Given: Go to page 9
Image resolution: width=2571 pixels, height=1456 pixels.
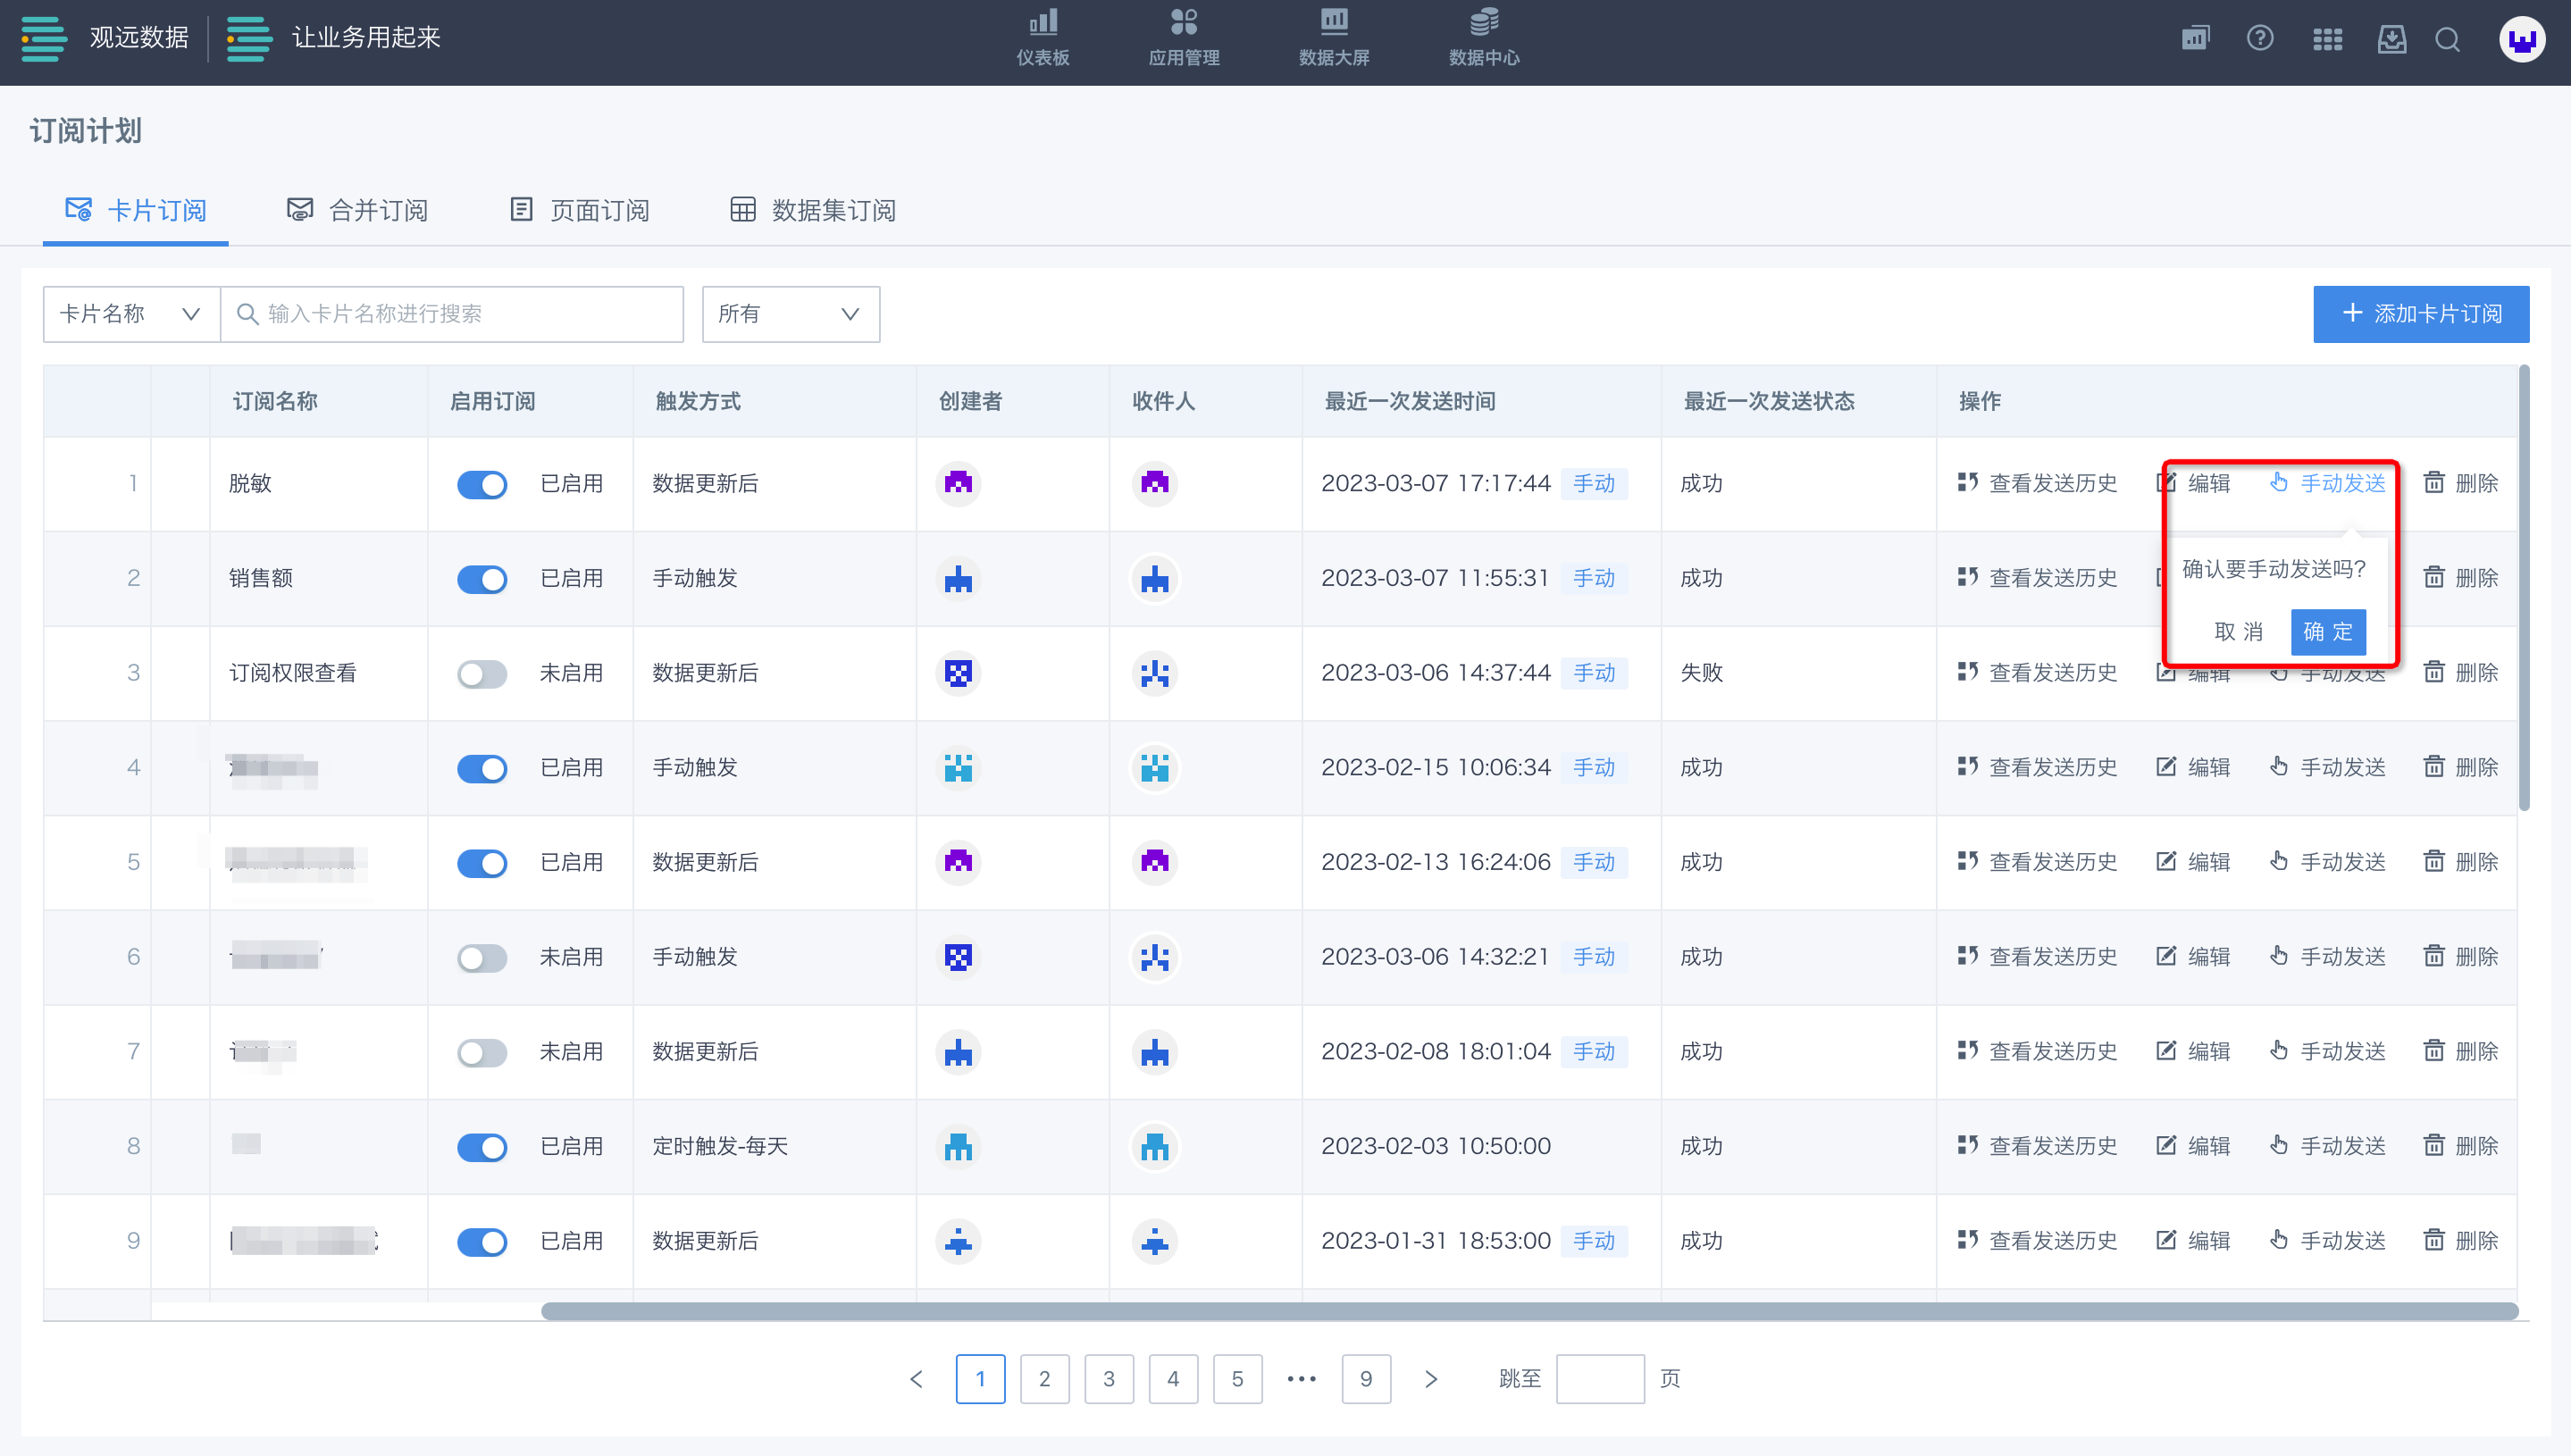Looking at the screenshot, I should pos(1366,1379).
